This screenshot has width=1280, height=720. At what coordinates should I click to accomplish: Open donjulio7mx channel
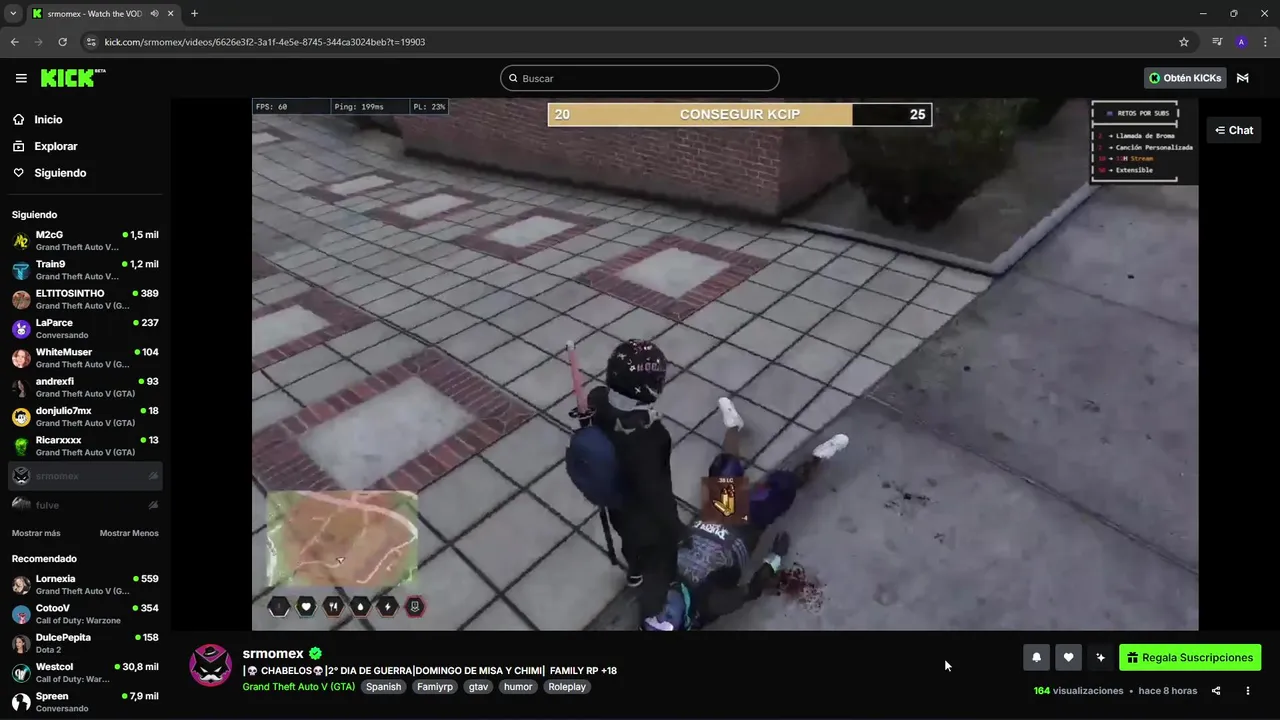(85, 416)
